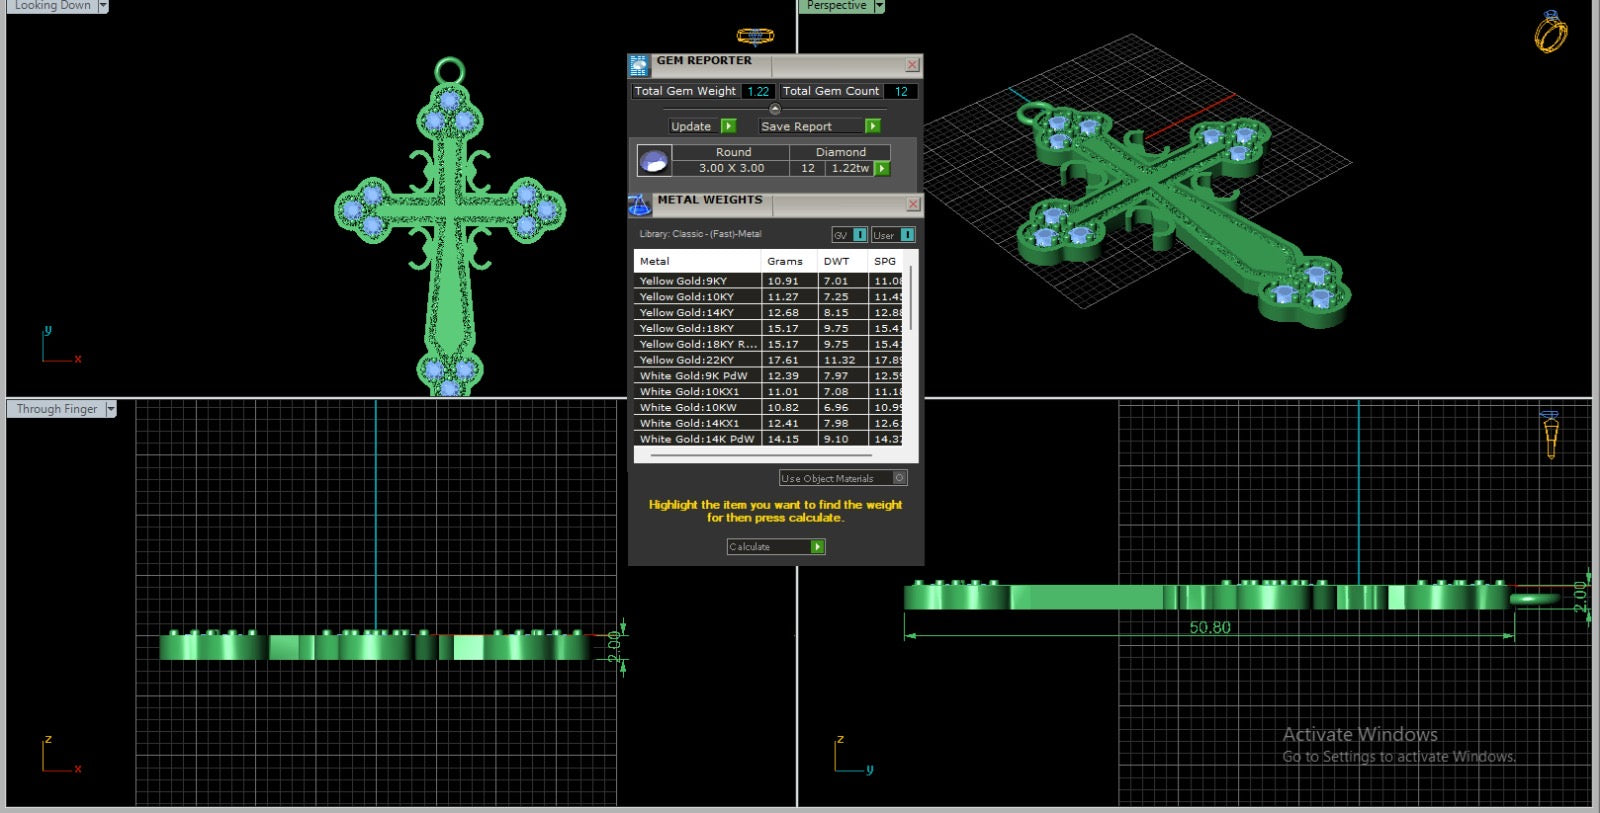
Task: Click the Looking Down viewport label
Action: [52, 6]
